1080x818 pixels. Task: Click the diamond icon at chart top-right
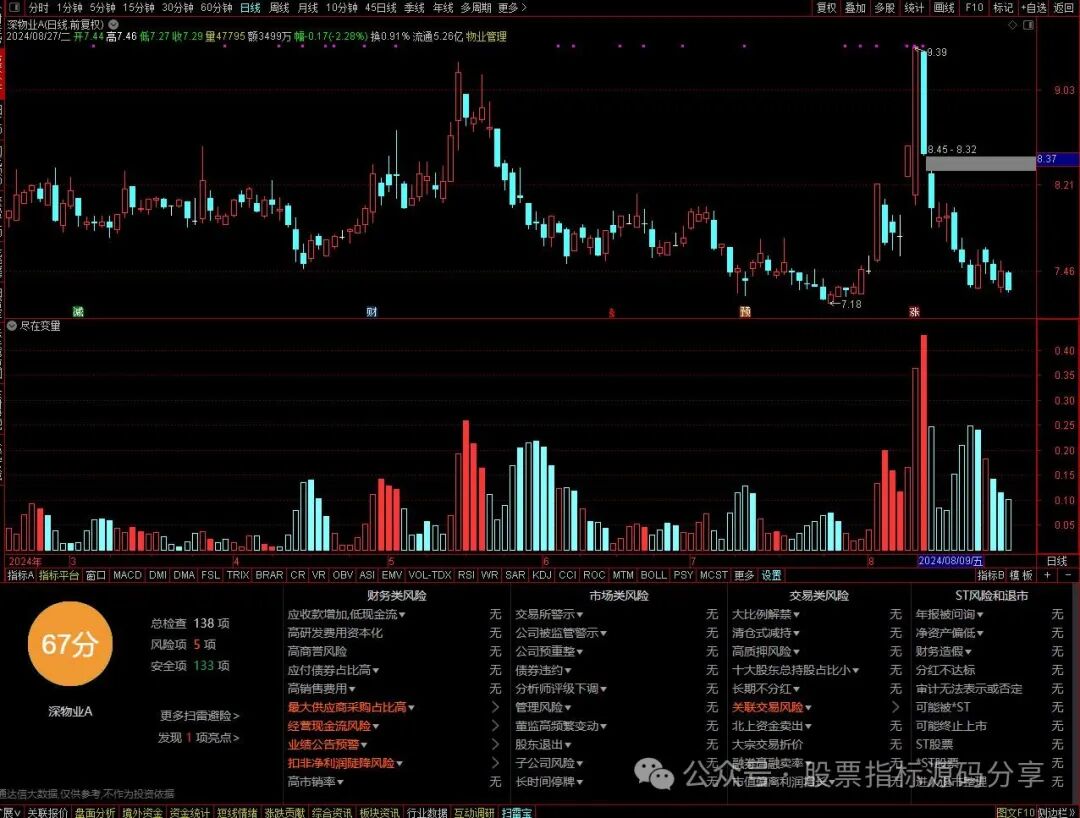1012,25
